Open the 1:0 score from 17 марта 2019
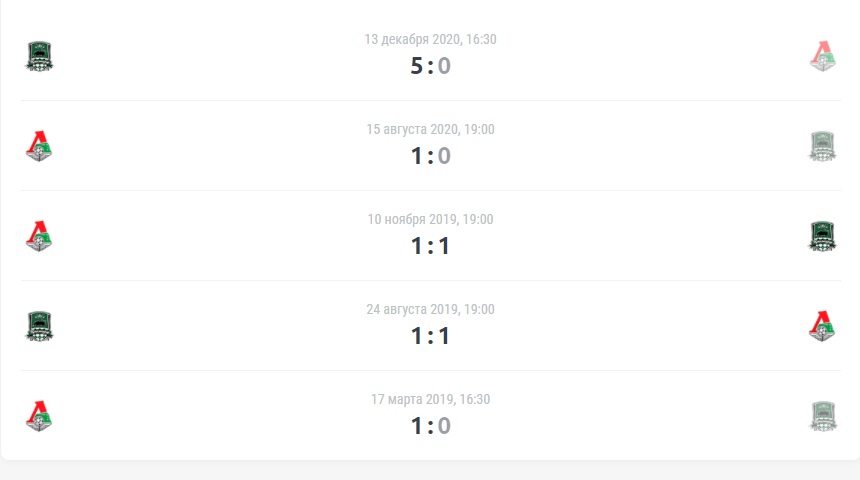Screen dimensions: 860x480 [x=431, y=426]
